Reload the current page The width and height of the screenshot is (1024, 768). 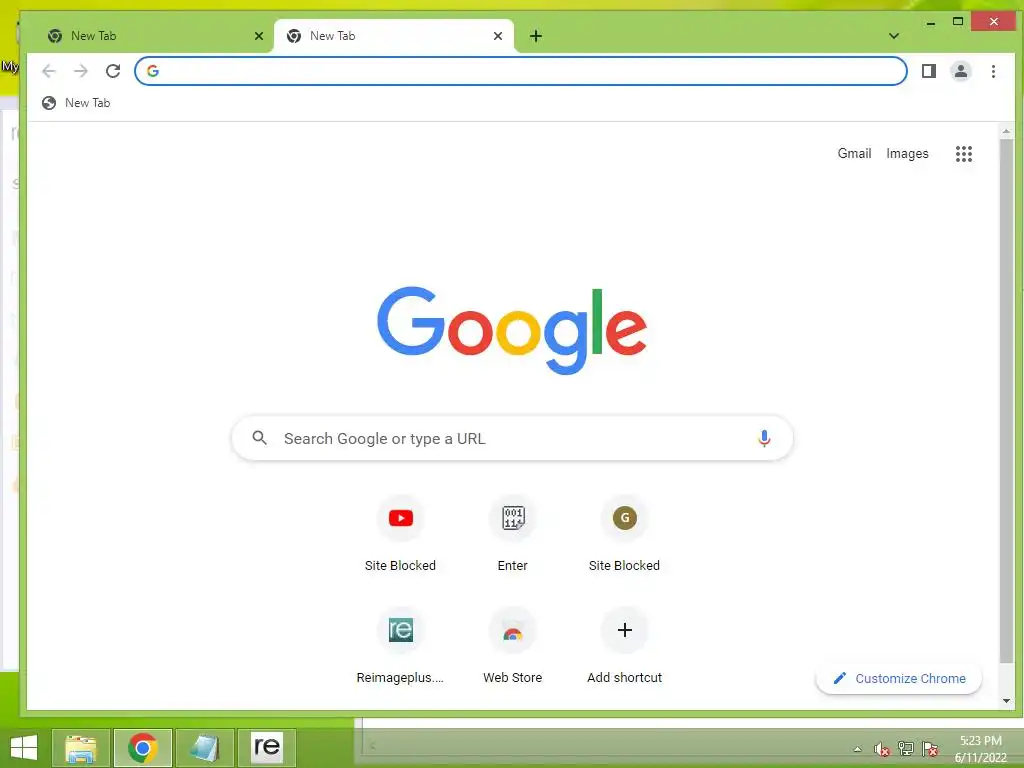113,71
